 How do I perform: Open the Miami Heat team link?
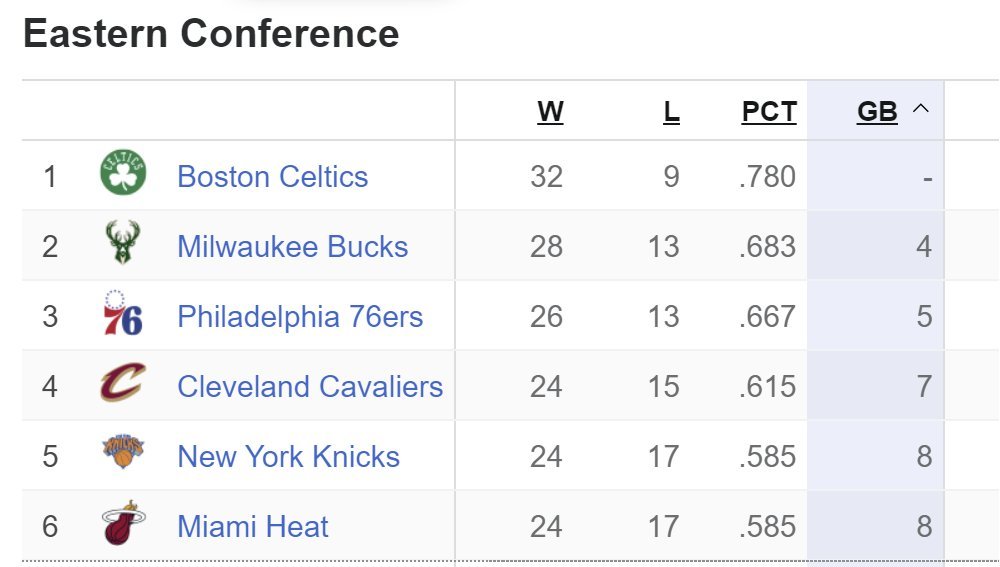pos(253,527)
